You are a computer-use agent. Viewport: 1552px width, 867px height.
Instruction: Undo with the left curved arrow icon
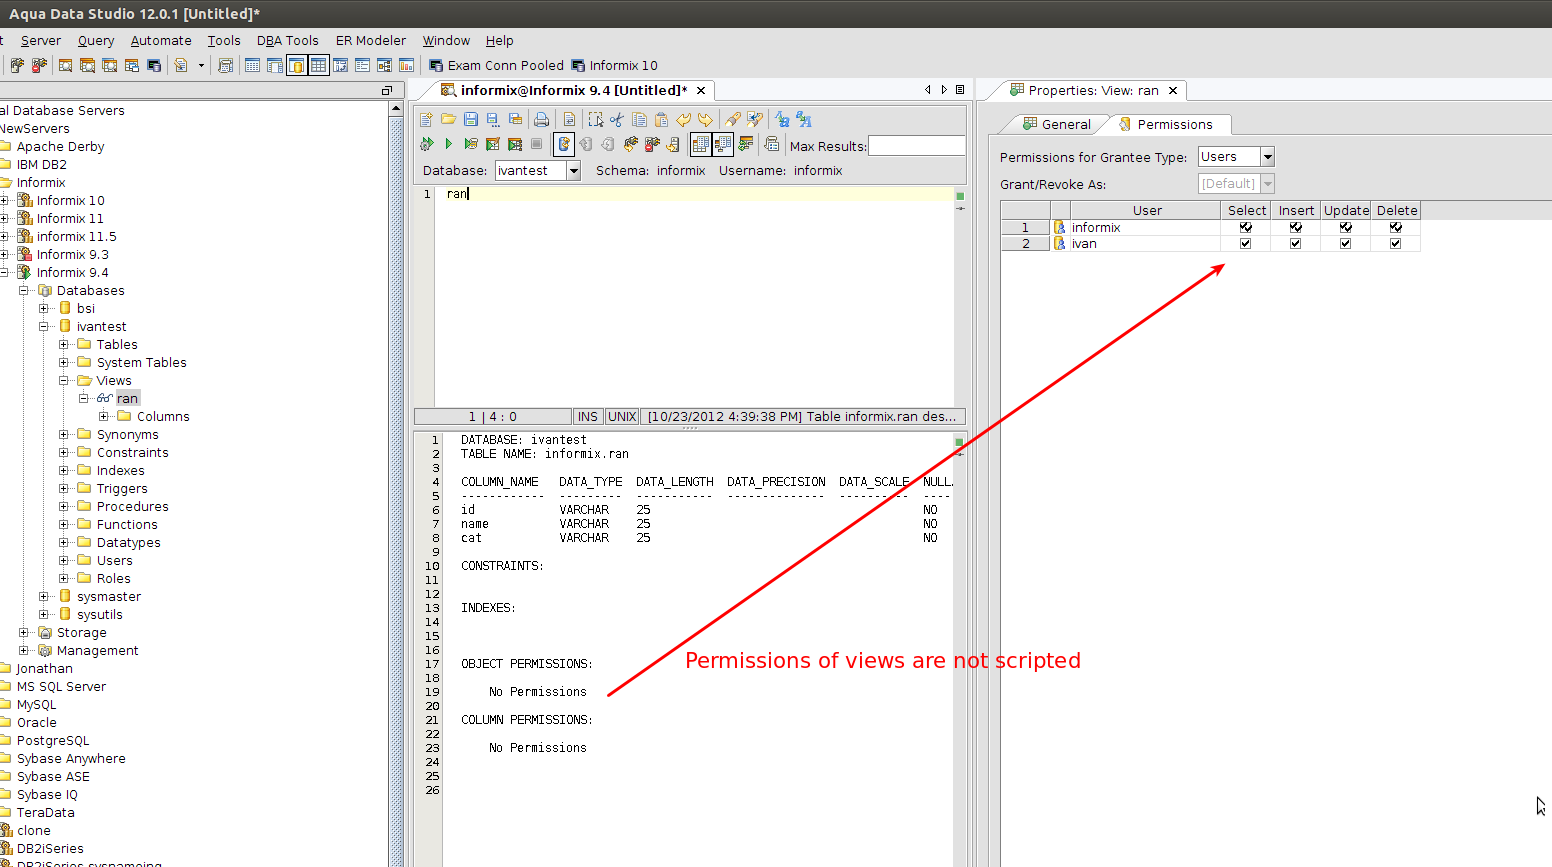[684, 119]
